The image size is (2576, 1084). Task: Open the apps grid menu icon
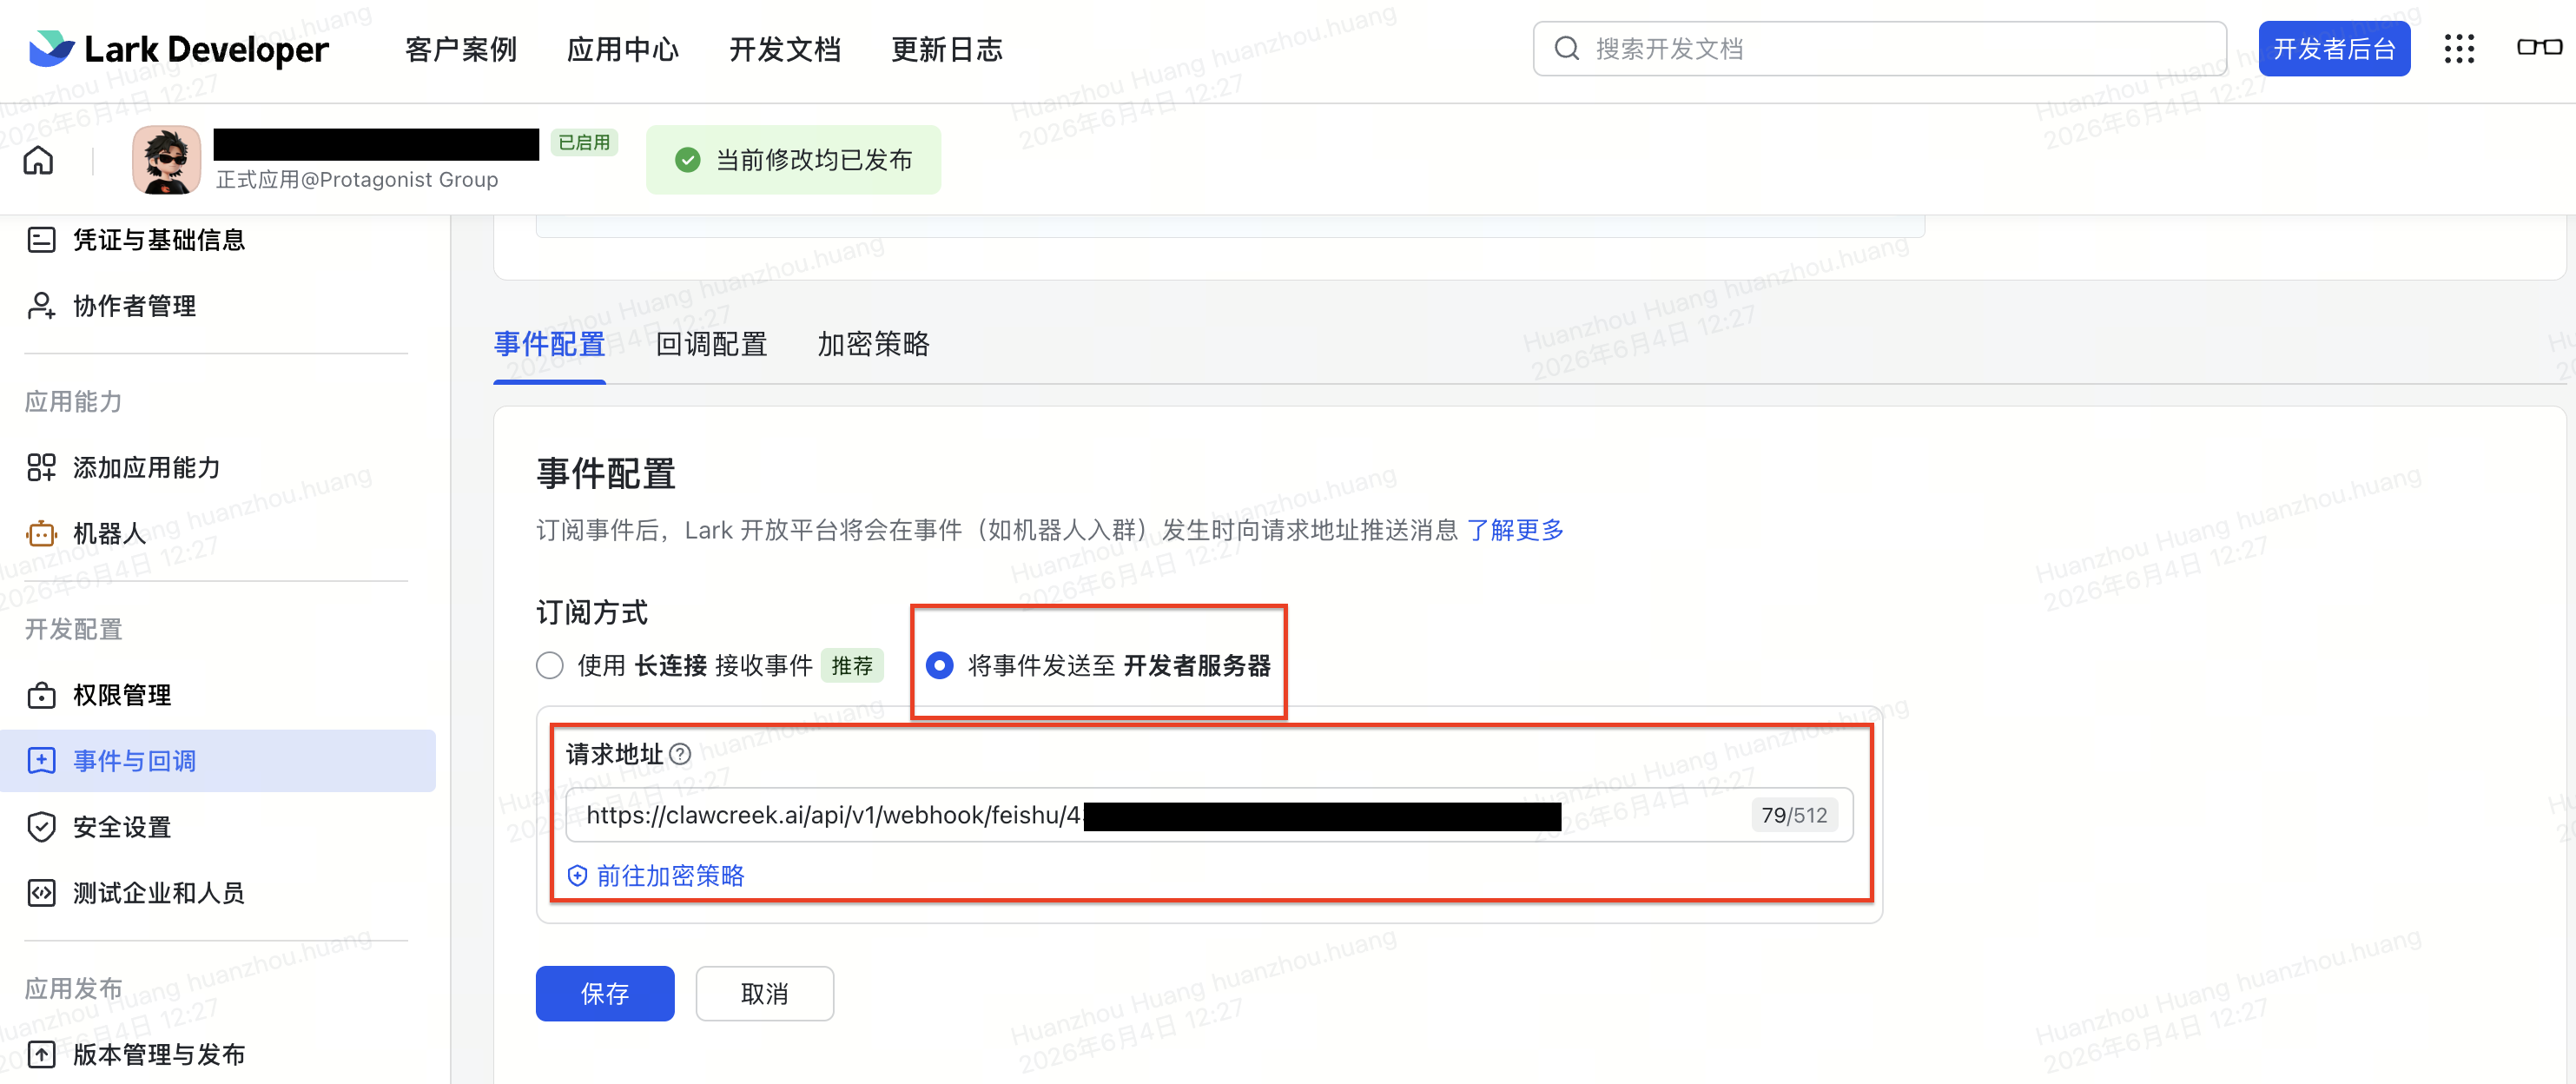click(x=2459, y=49)
